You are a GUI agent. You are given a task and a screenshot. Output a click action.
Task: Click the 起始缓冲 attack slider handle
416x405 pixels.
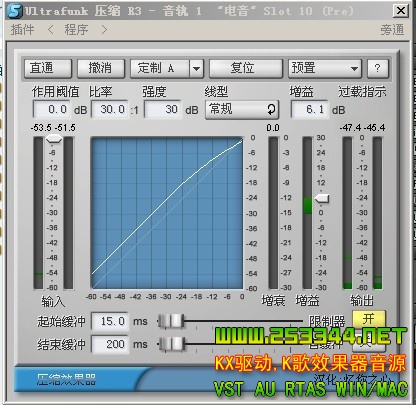click(171, 321)
